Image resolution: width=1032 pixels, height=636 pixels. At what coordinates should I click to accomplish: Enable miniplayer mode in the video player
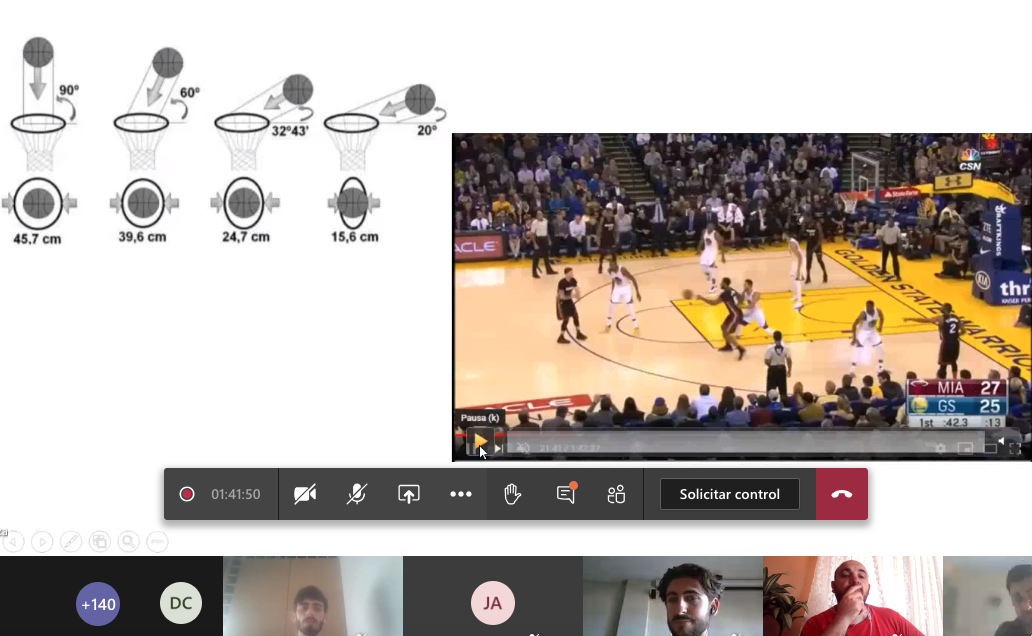pyautogui.click(x=966, y=448)
